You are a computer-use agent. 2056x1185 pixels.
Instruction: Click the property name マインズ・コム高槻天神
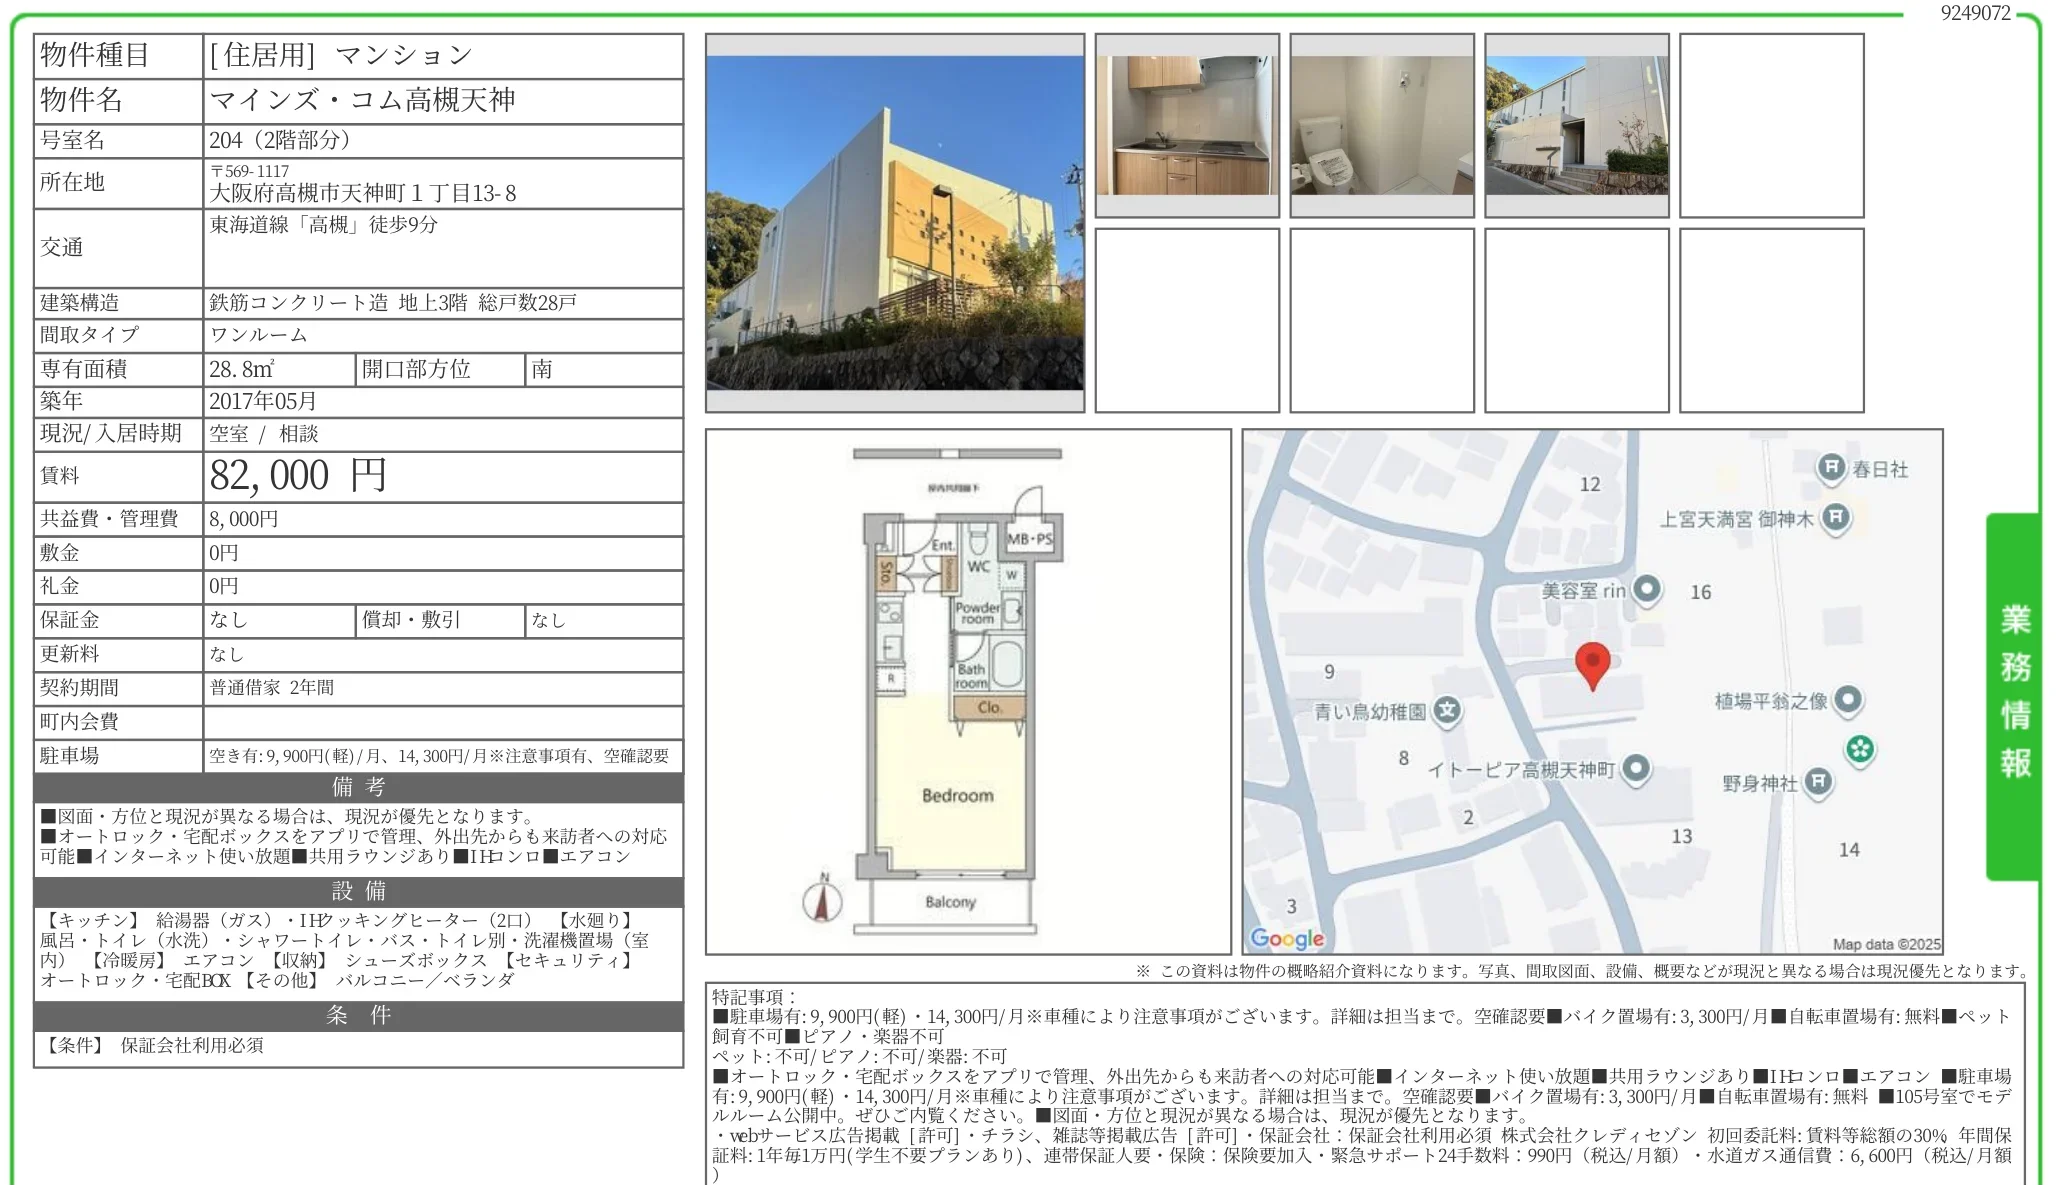click(362, 100)
